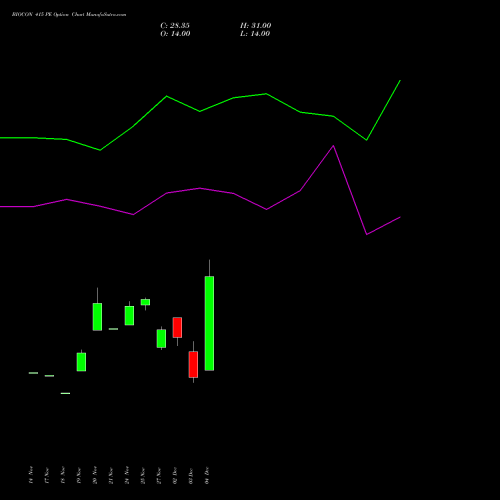The height and width of the screenshot is (500, 500).
Task: Select the high value H: 31.00
Action: (x=255, y=26)
